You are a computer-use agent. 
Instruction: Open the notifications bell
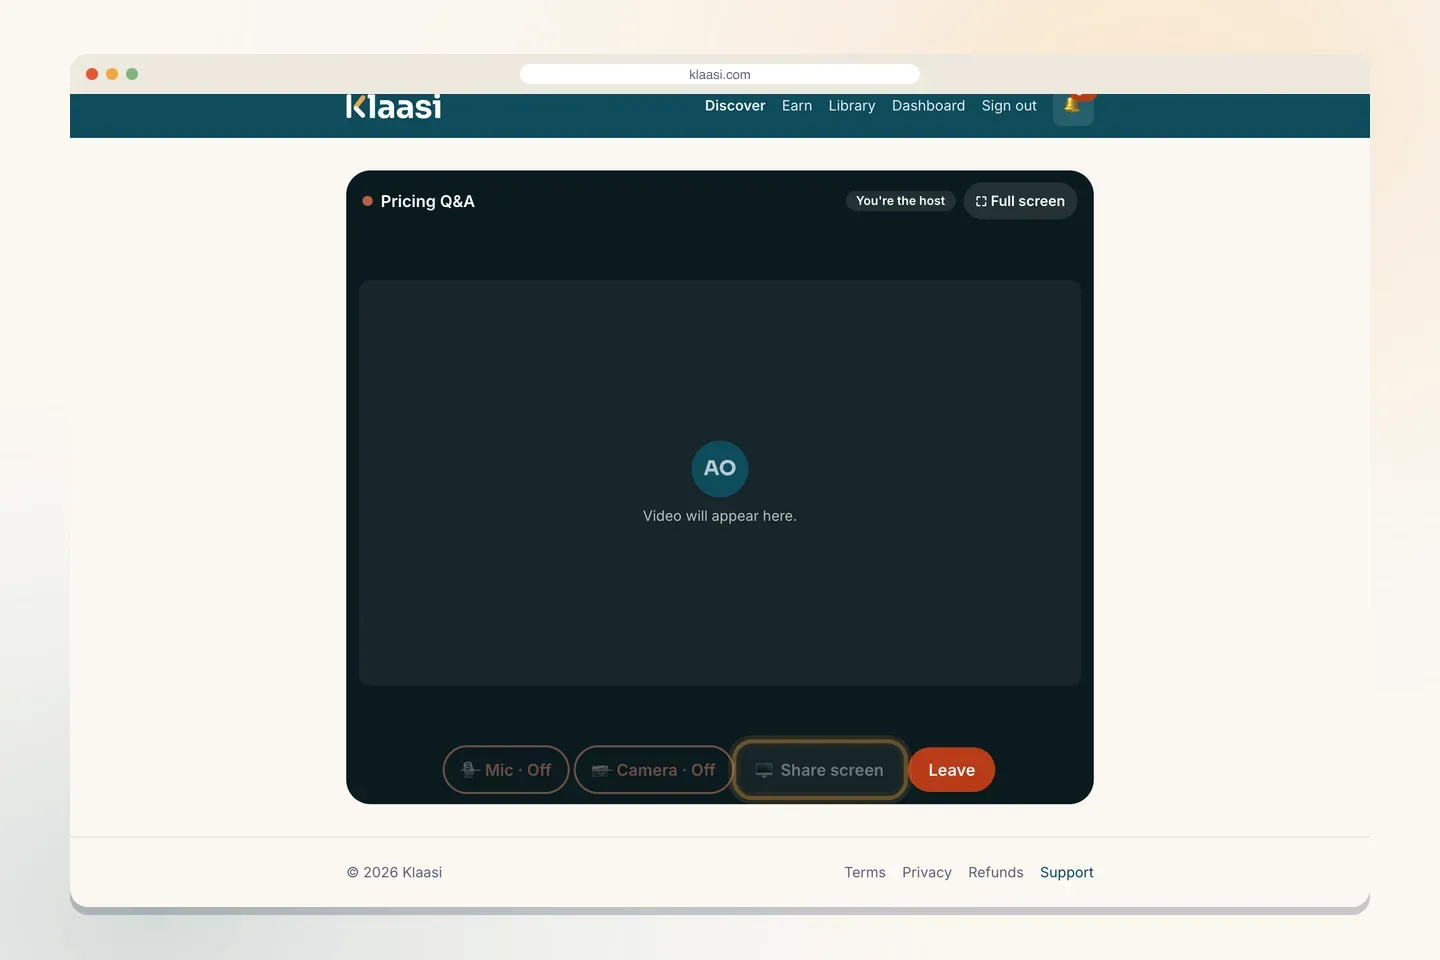tap(1073, 108)
